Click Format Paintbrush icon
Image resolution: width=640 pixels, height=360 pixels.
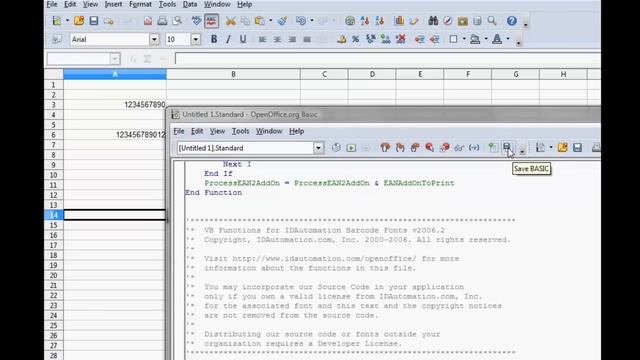(282, 21)
